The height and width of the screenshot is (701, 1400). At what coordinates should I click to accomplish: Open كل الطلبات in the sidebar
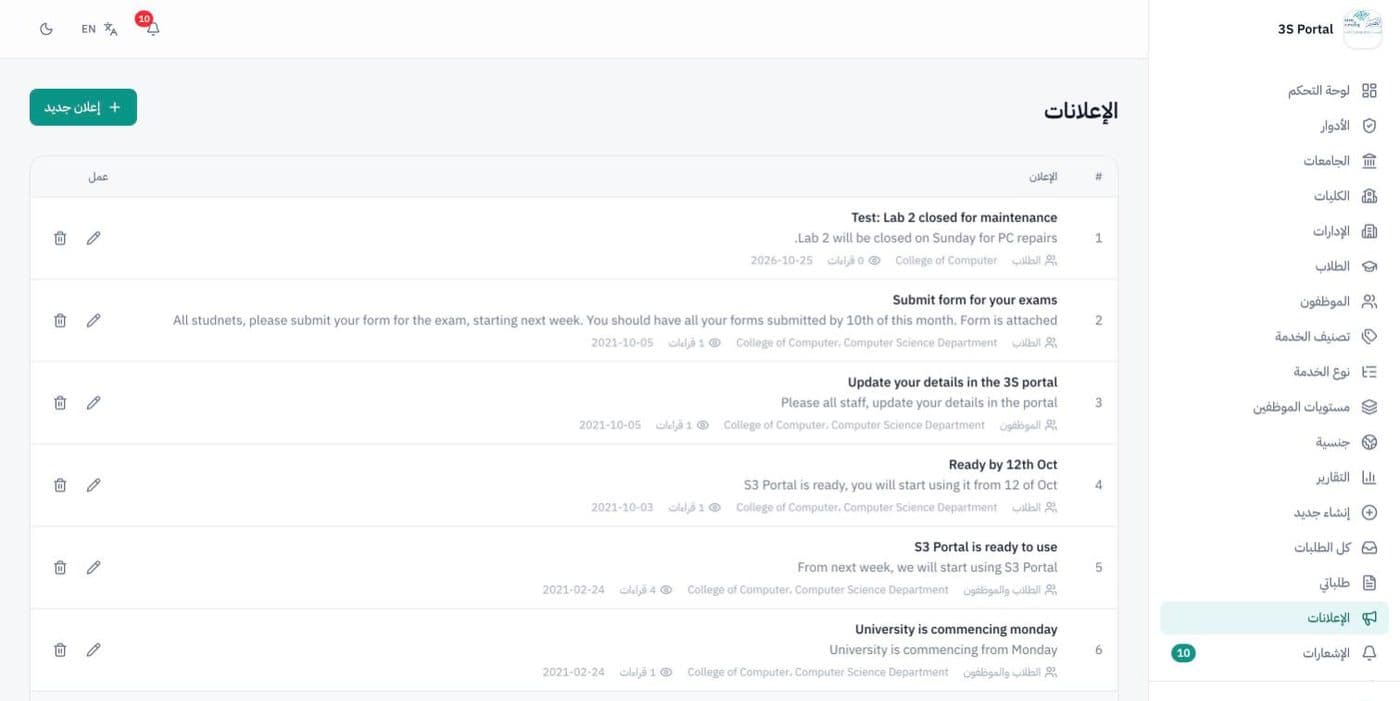click(1274, 548)
